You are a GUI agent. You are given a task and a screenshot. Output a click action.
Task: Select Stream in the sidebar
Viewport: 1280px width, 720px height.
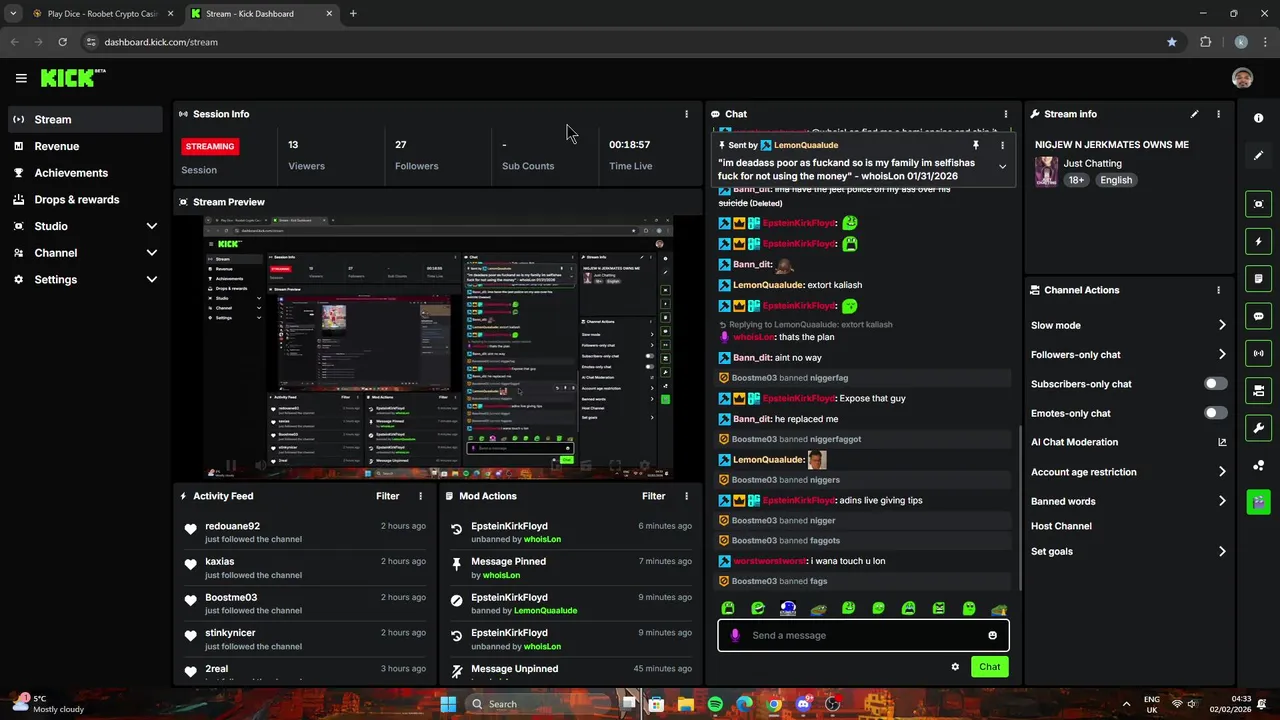tap(85, 119)
